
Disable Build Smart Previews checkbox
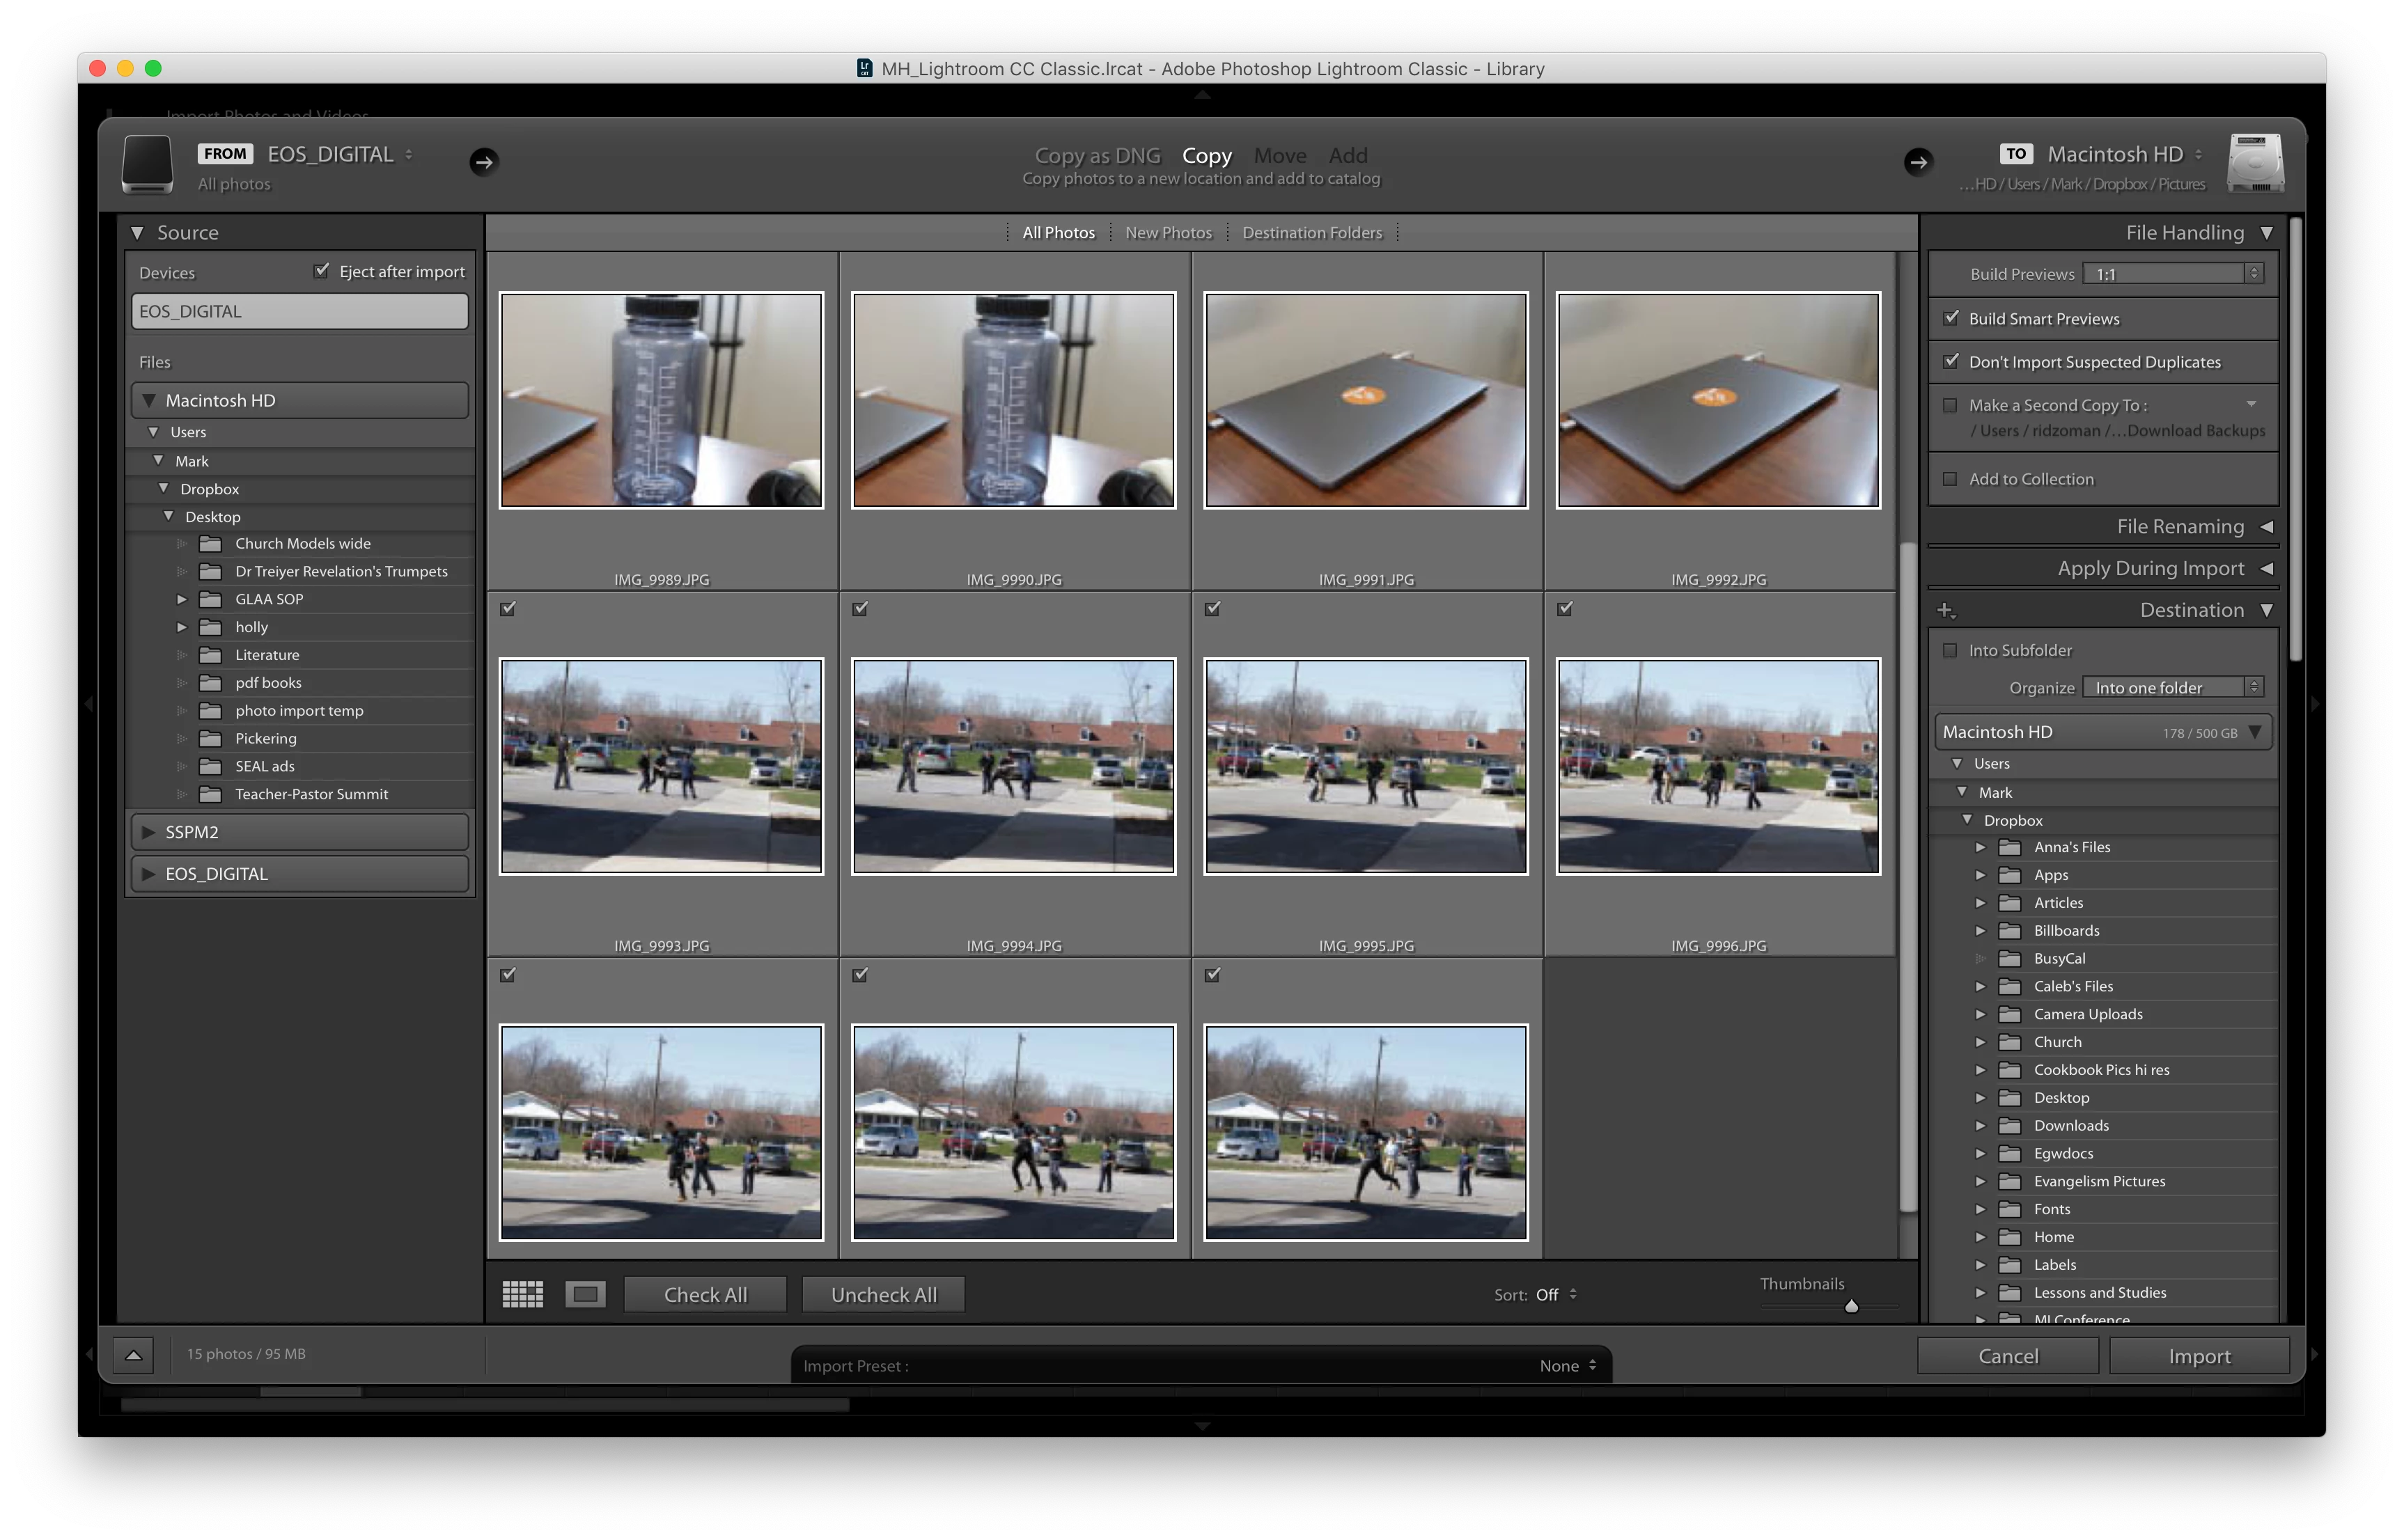coord(1950,318)
